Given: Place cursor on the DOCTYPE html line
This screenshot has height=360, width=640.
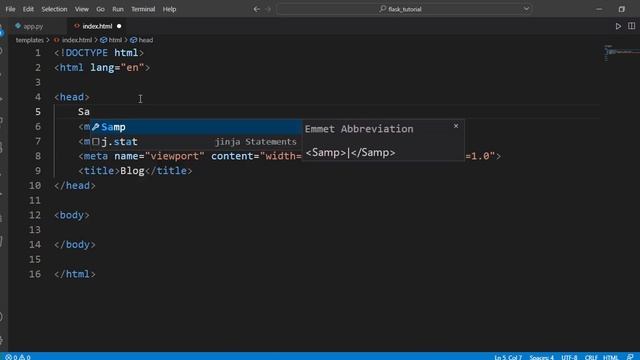Looking at the screenshot, I should coord(99,53).
